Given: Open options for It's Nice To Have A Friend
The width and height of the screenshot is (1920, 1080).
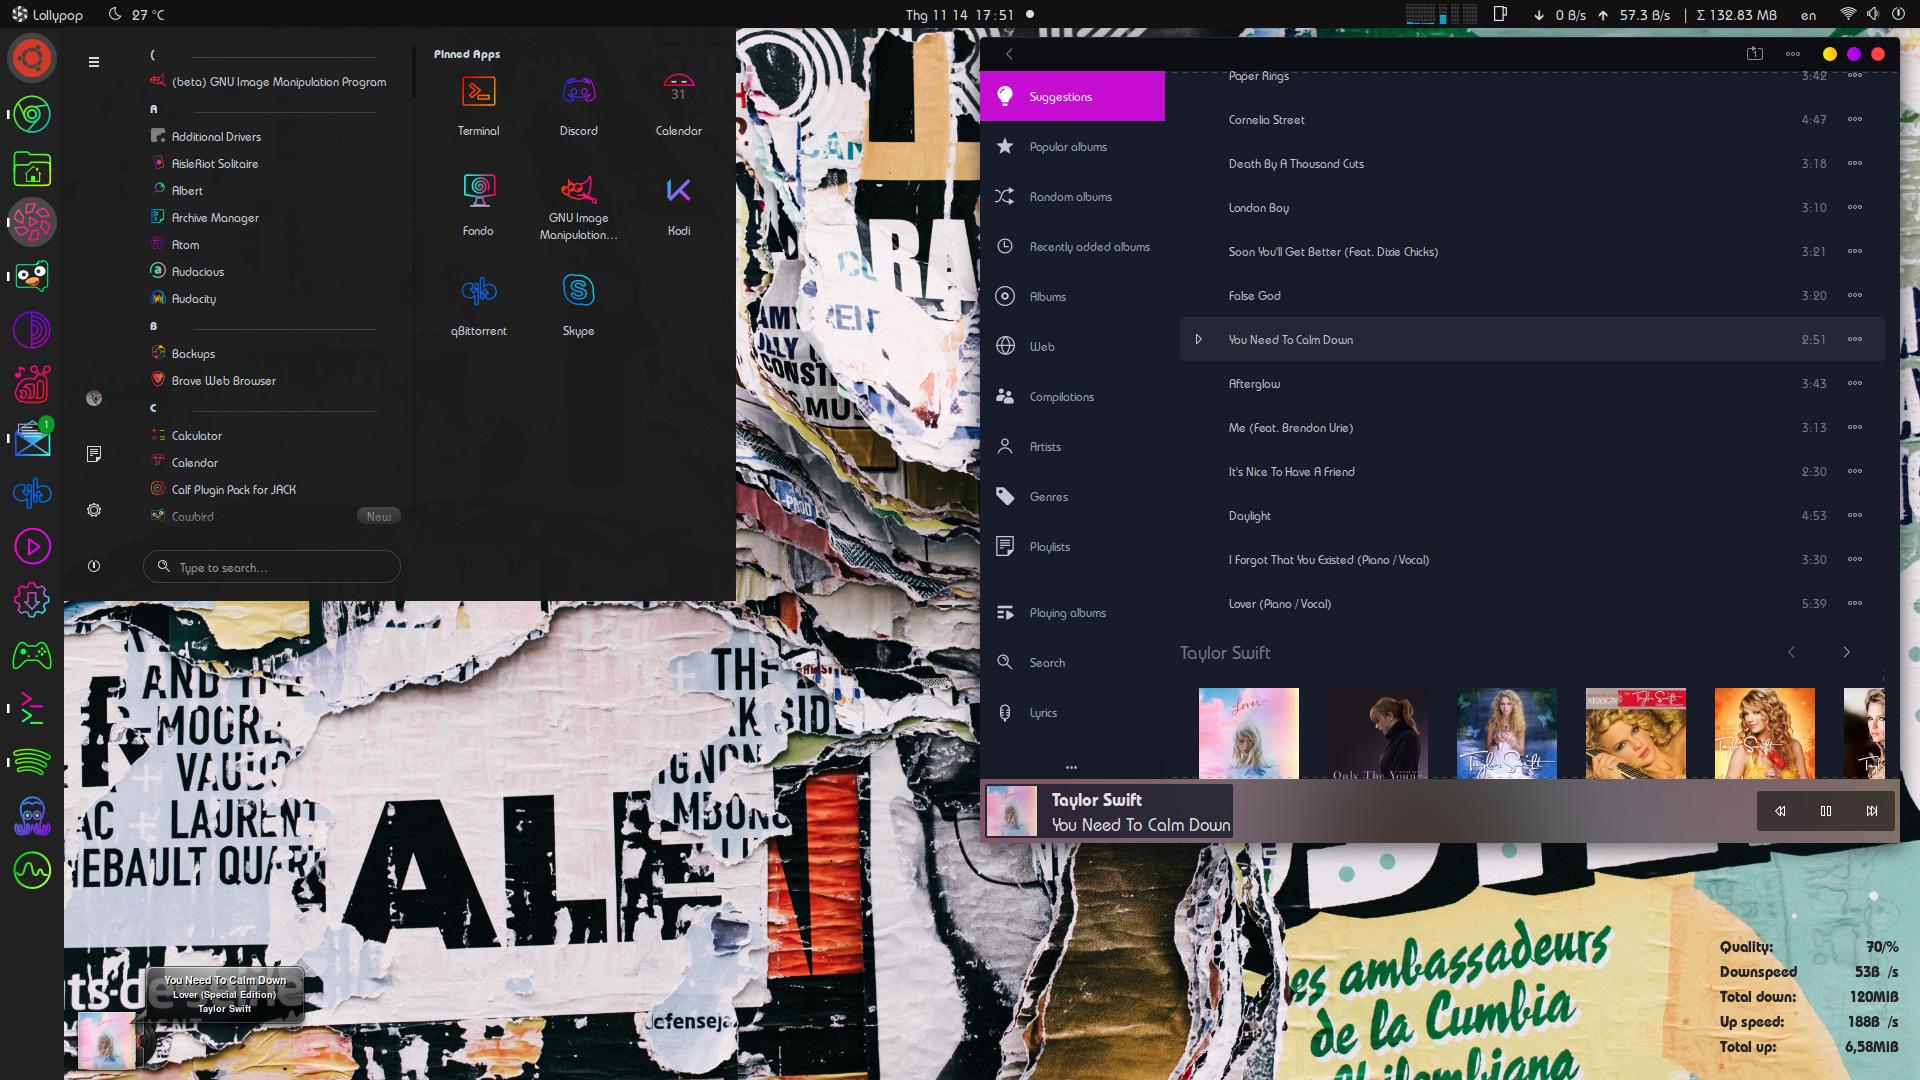Looking at the screenshot, I should [1855, 472].
